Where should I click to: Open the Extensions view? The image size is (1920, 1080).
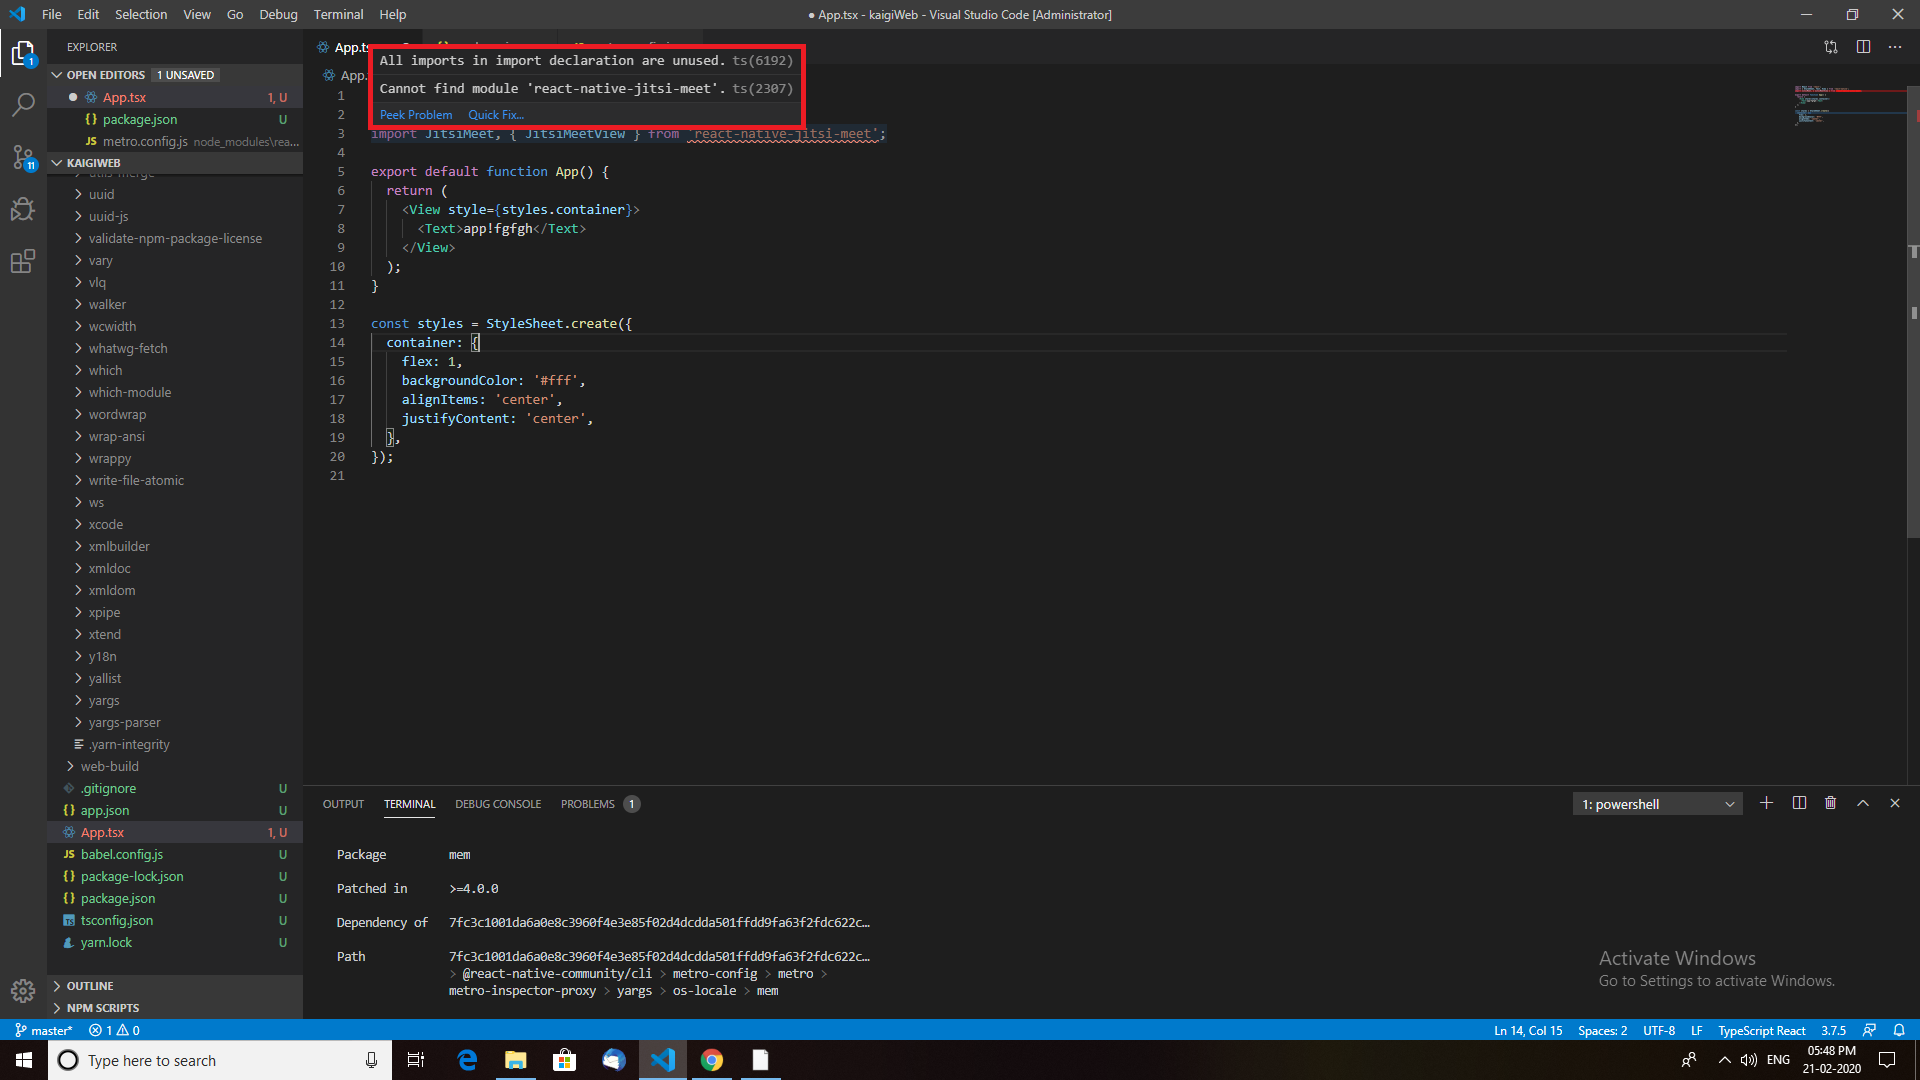coord(23,262)
